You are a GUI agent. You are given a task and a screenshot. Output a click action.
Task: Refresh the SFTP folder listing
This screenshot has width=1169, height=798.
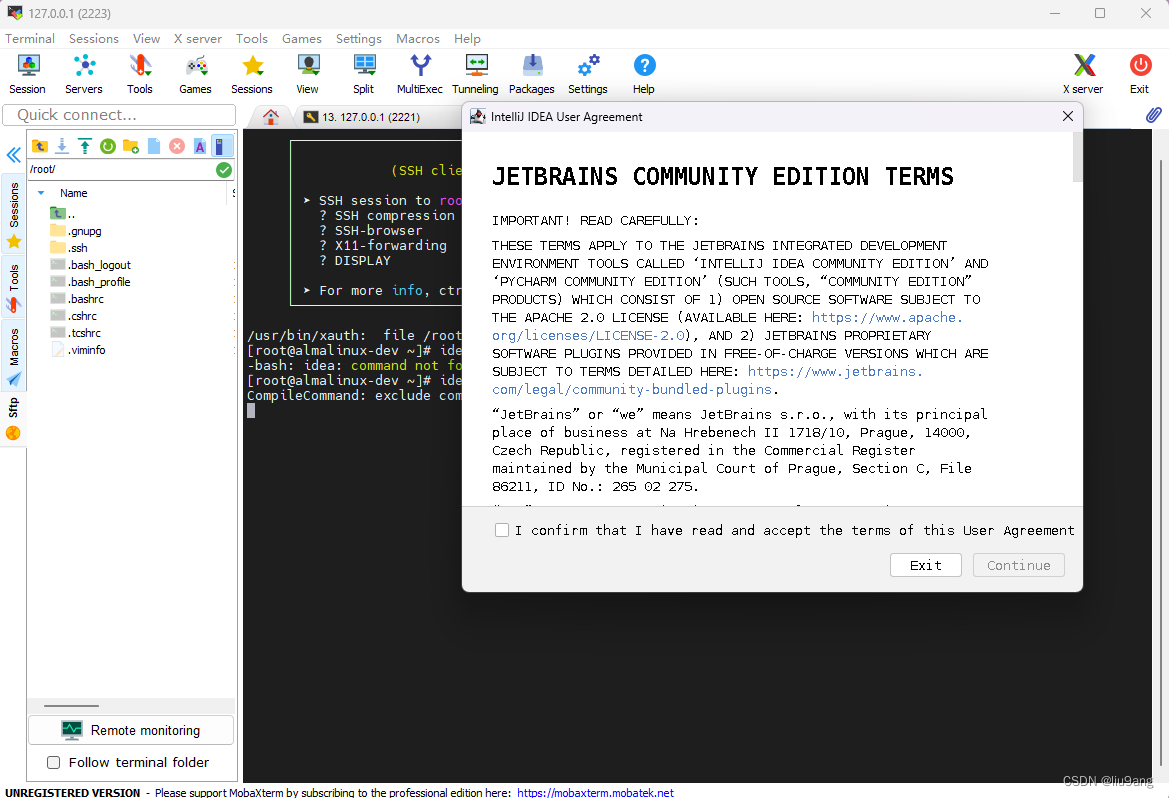(x=108, y=146)
